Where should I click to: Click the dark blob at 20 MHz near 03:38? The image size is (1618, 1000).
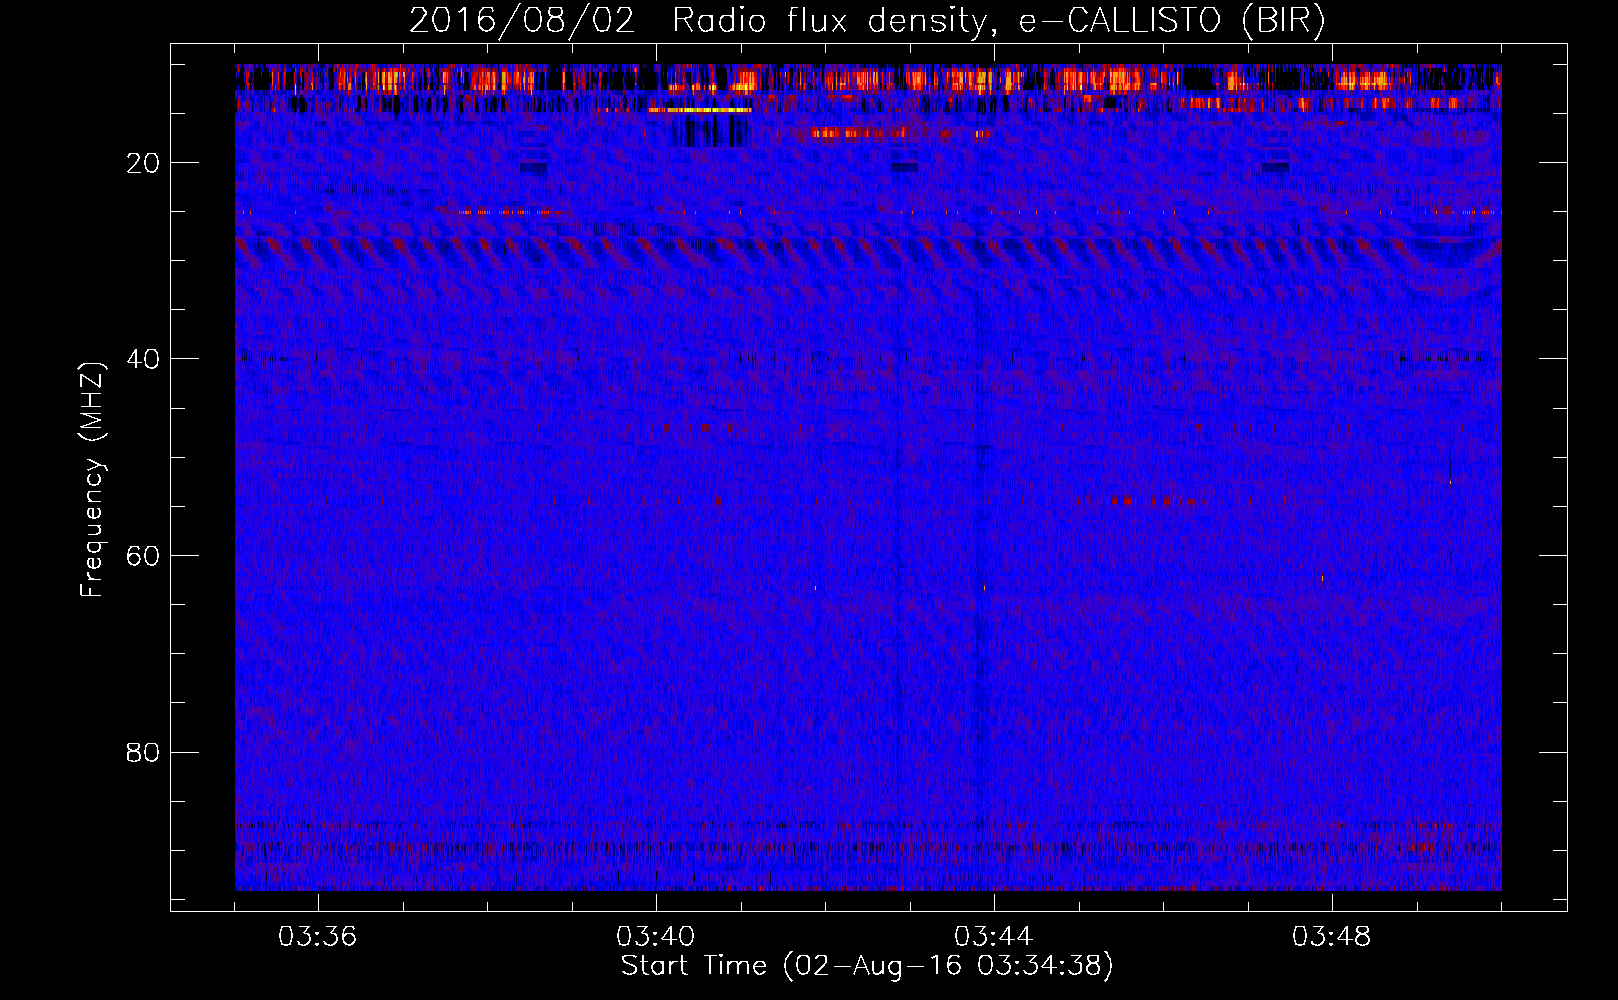coord(533,163)
